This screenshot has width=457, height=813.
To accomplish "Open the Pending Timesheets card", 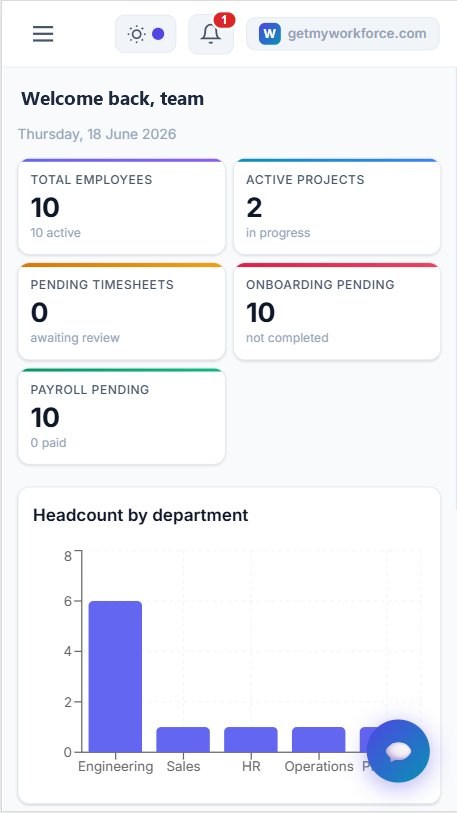I will 122,312.
